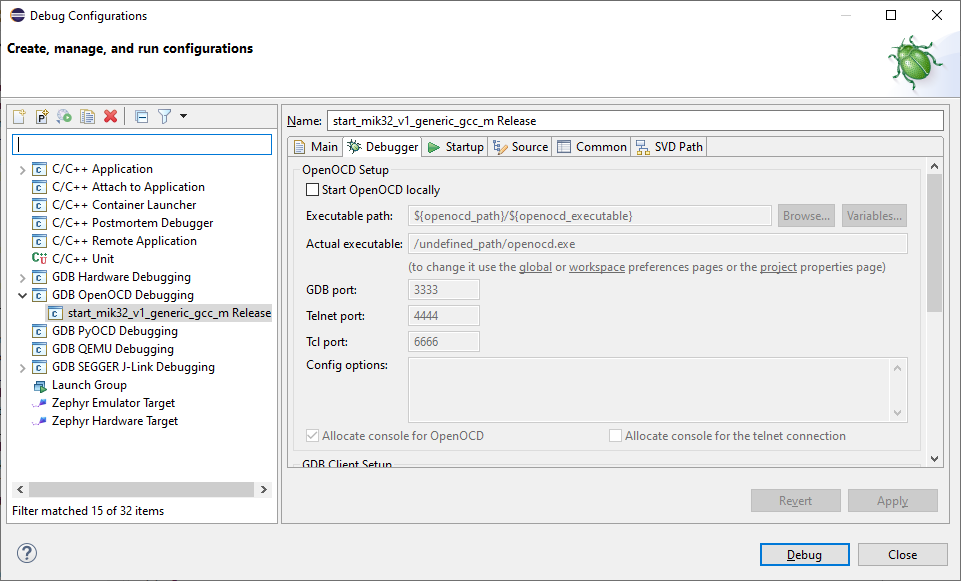Check Allocate console for the telnet connection
The height and width of the screenshot is (581, 961).
point(616,436)
